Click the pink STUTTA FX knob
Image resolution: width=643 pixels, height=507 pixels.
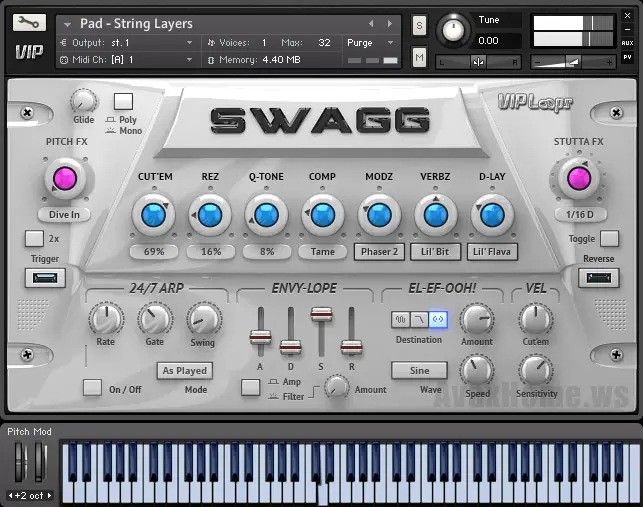579,178
